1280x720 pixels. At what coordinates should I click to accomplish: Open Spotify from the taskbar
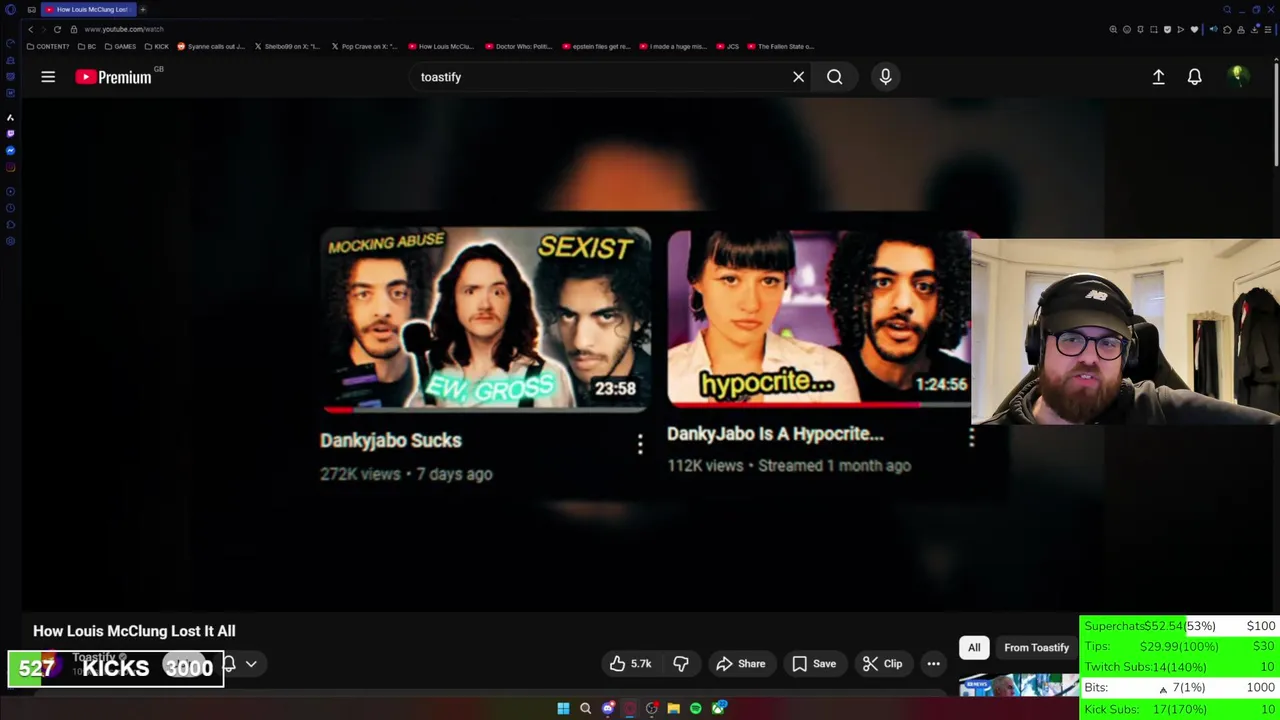(695, 709)
